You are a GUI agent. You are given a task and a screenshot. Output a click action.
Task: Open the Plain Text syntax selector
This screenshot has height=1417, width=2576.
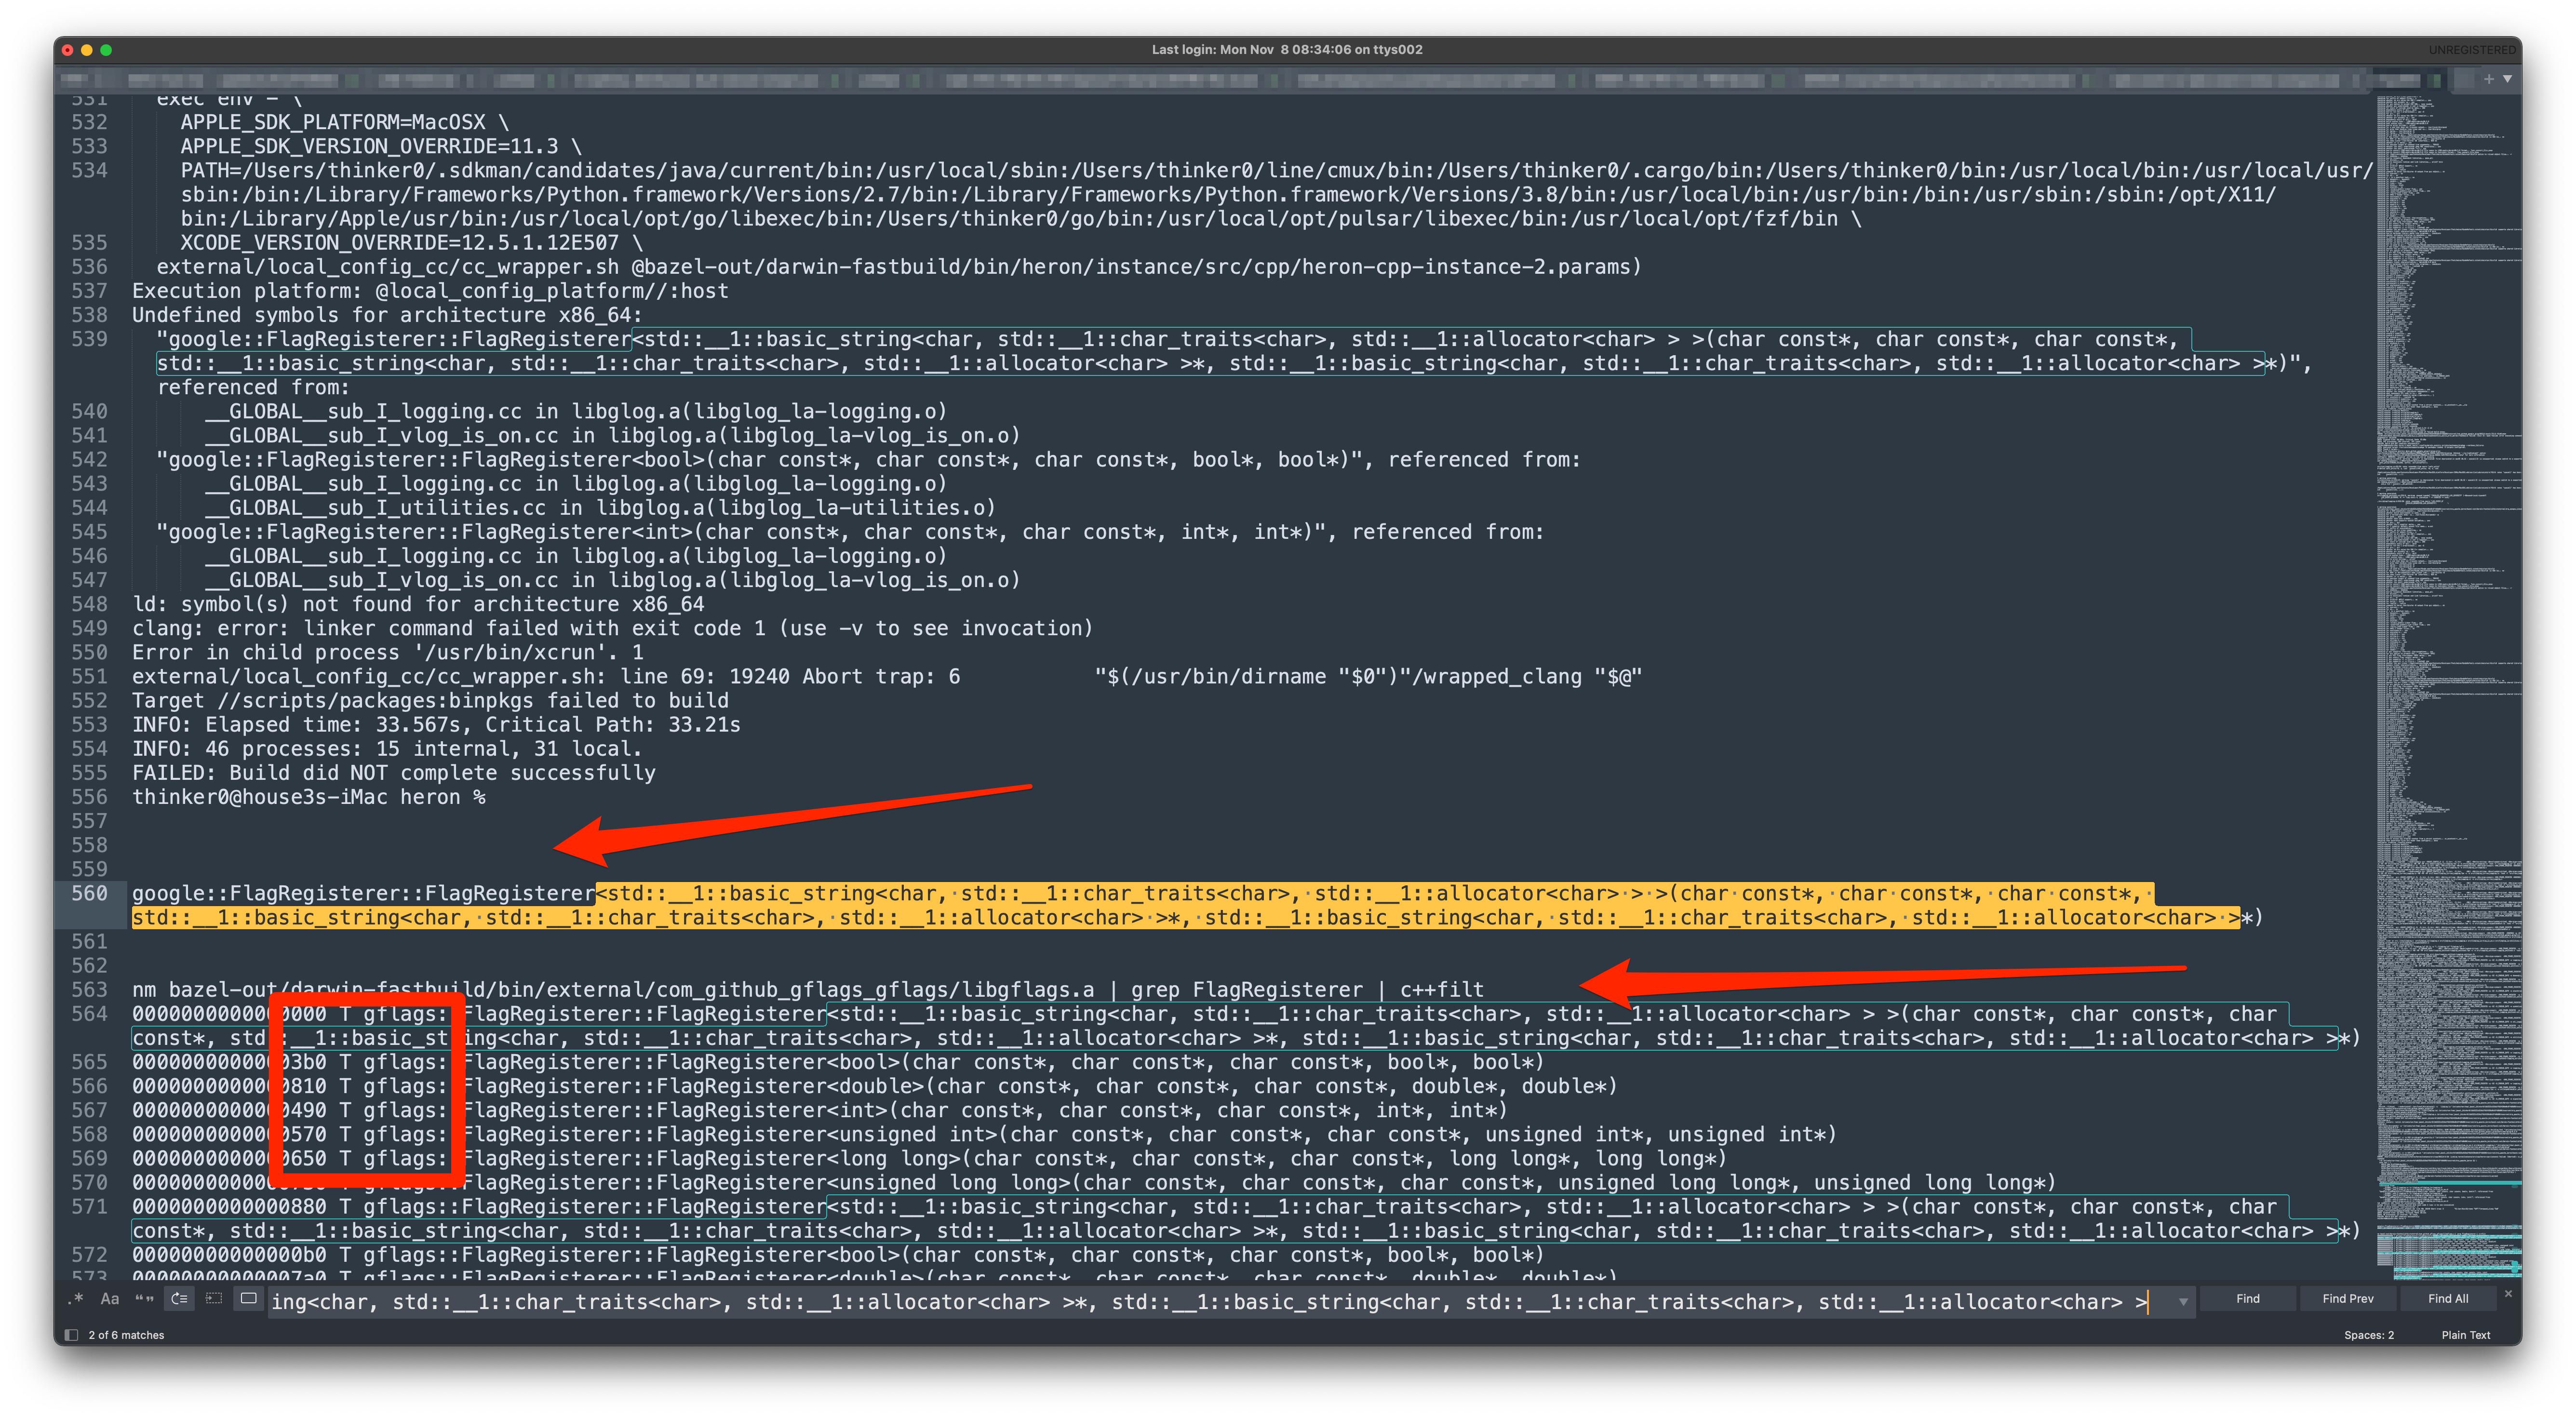tap(2465, 1335)
